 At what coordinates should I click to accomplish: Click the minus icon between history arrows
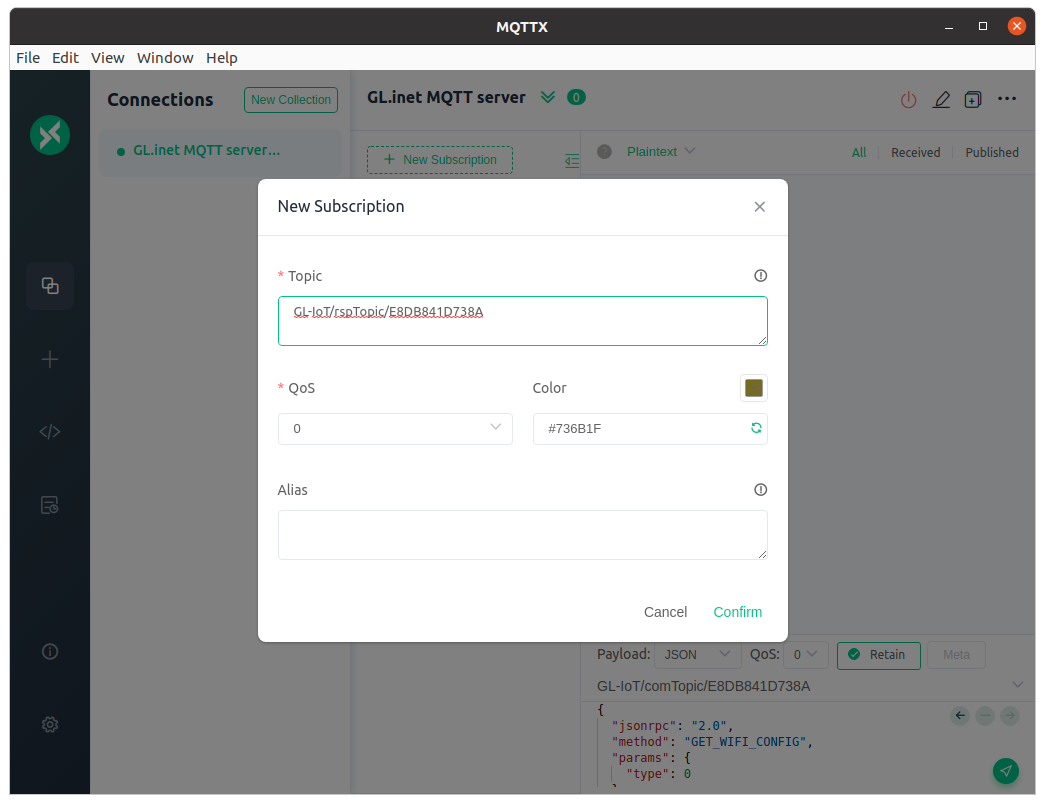coord(985,716)
